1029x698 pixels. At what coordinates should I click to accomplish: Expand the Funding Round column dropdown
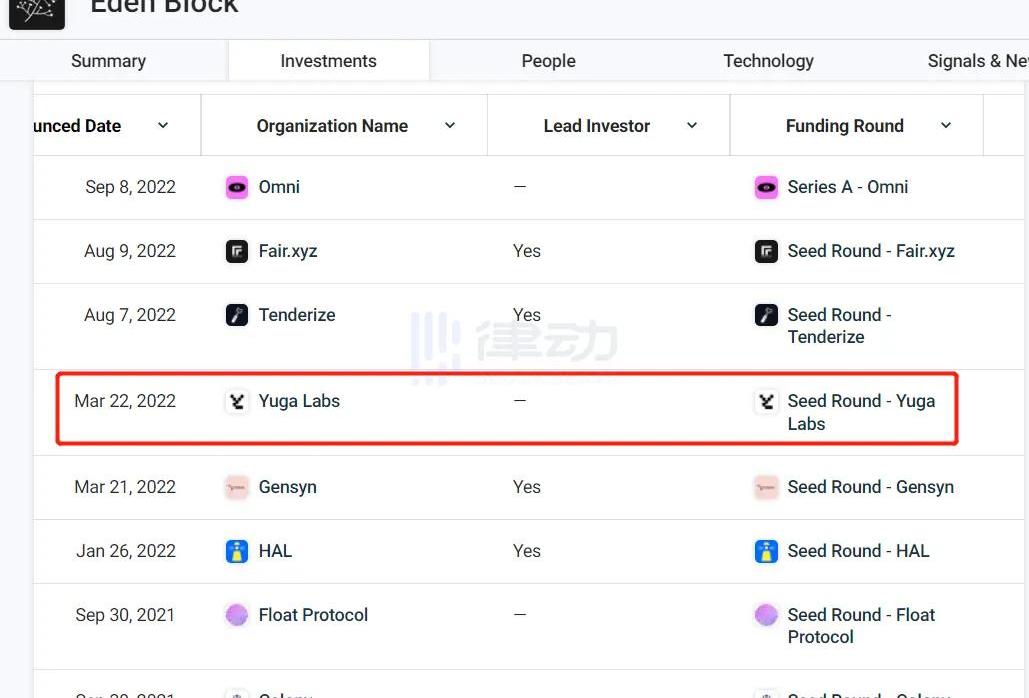946,125
